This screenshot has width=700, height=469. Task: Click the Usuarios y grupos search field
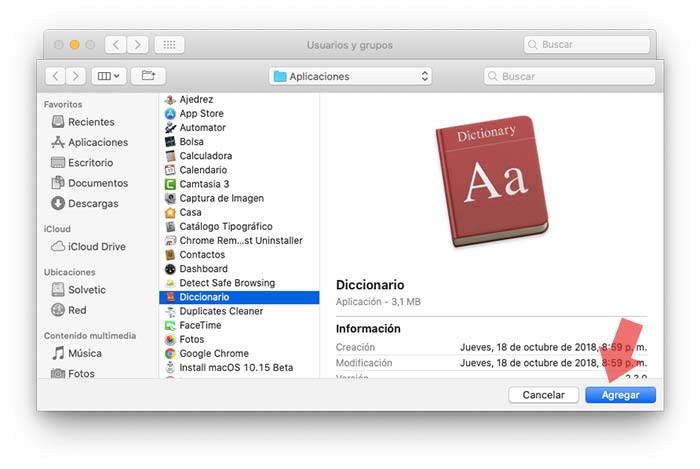coord(587,45)
